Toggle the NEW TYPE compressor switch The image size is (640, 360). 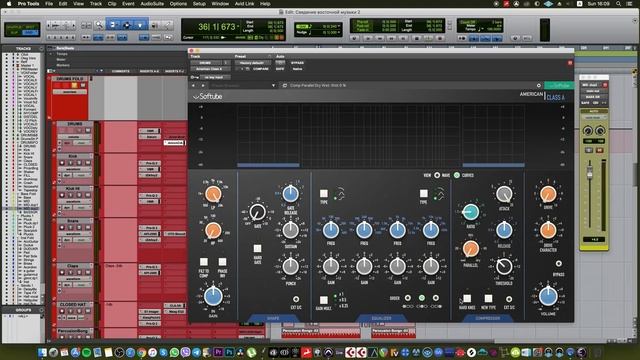click(x=488, y=298)
